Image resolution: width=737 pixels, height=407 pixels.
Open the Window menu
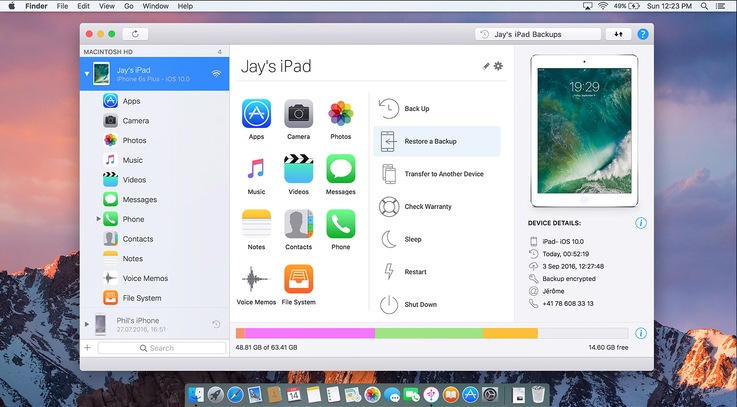(x=156, y=6)
